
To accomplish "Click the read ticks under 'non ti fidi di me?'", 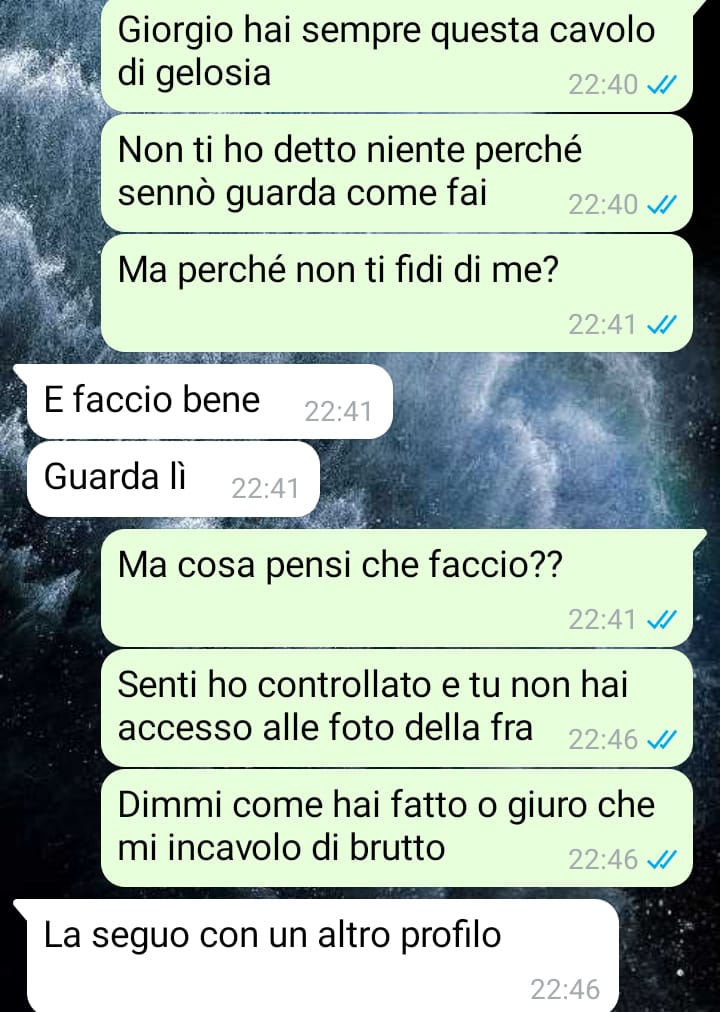I will 661,325.
